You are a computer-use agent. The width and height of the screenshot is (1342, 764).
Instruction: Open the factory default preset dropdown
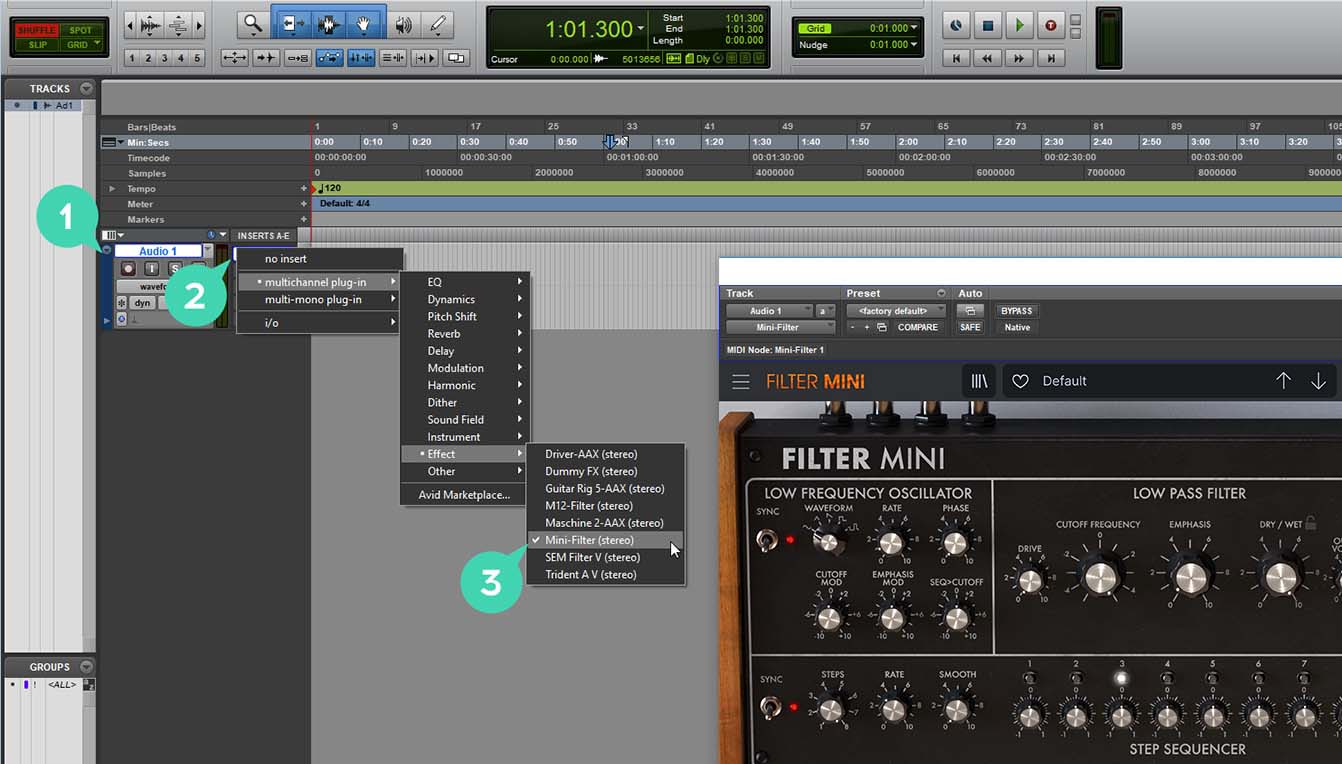896,311
